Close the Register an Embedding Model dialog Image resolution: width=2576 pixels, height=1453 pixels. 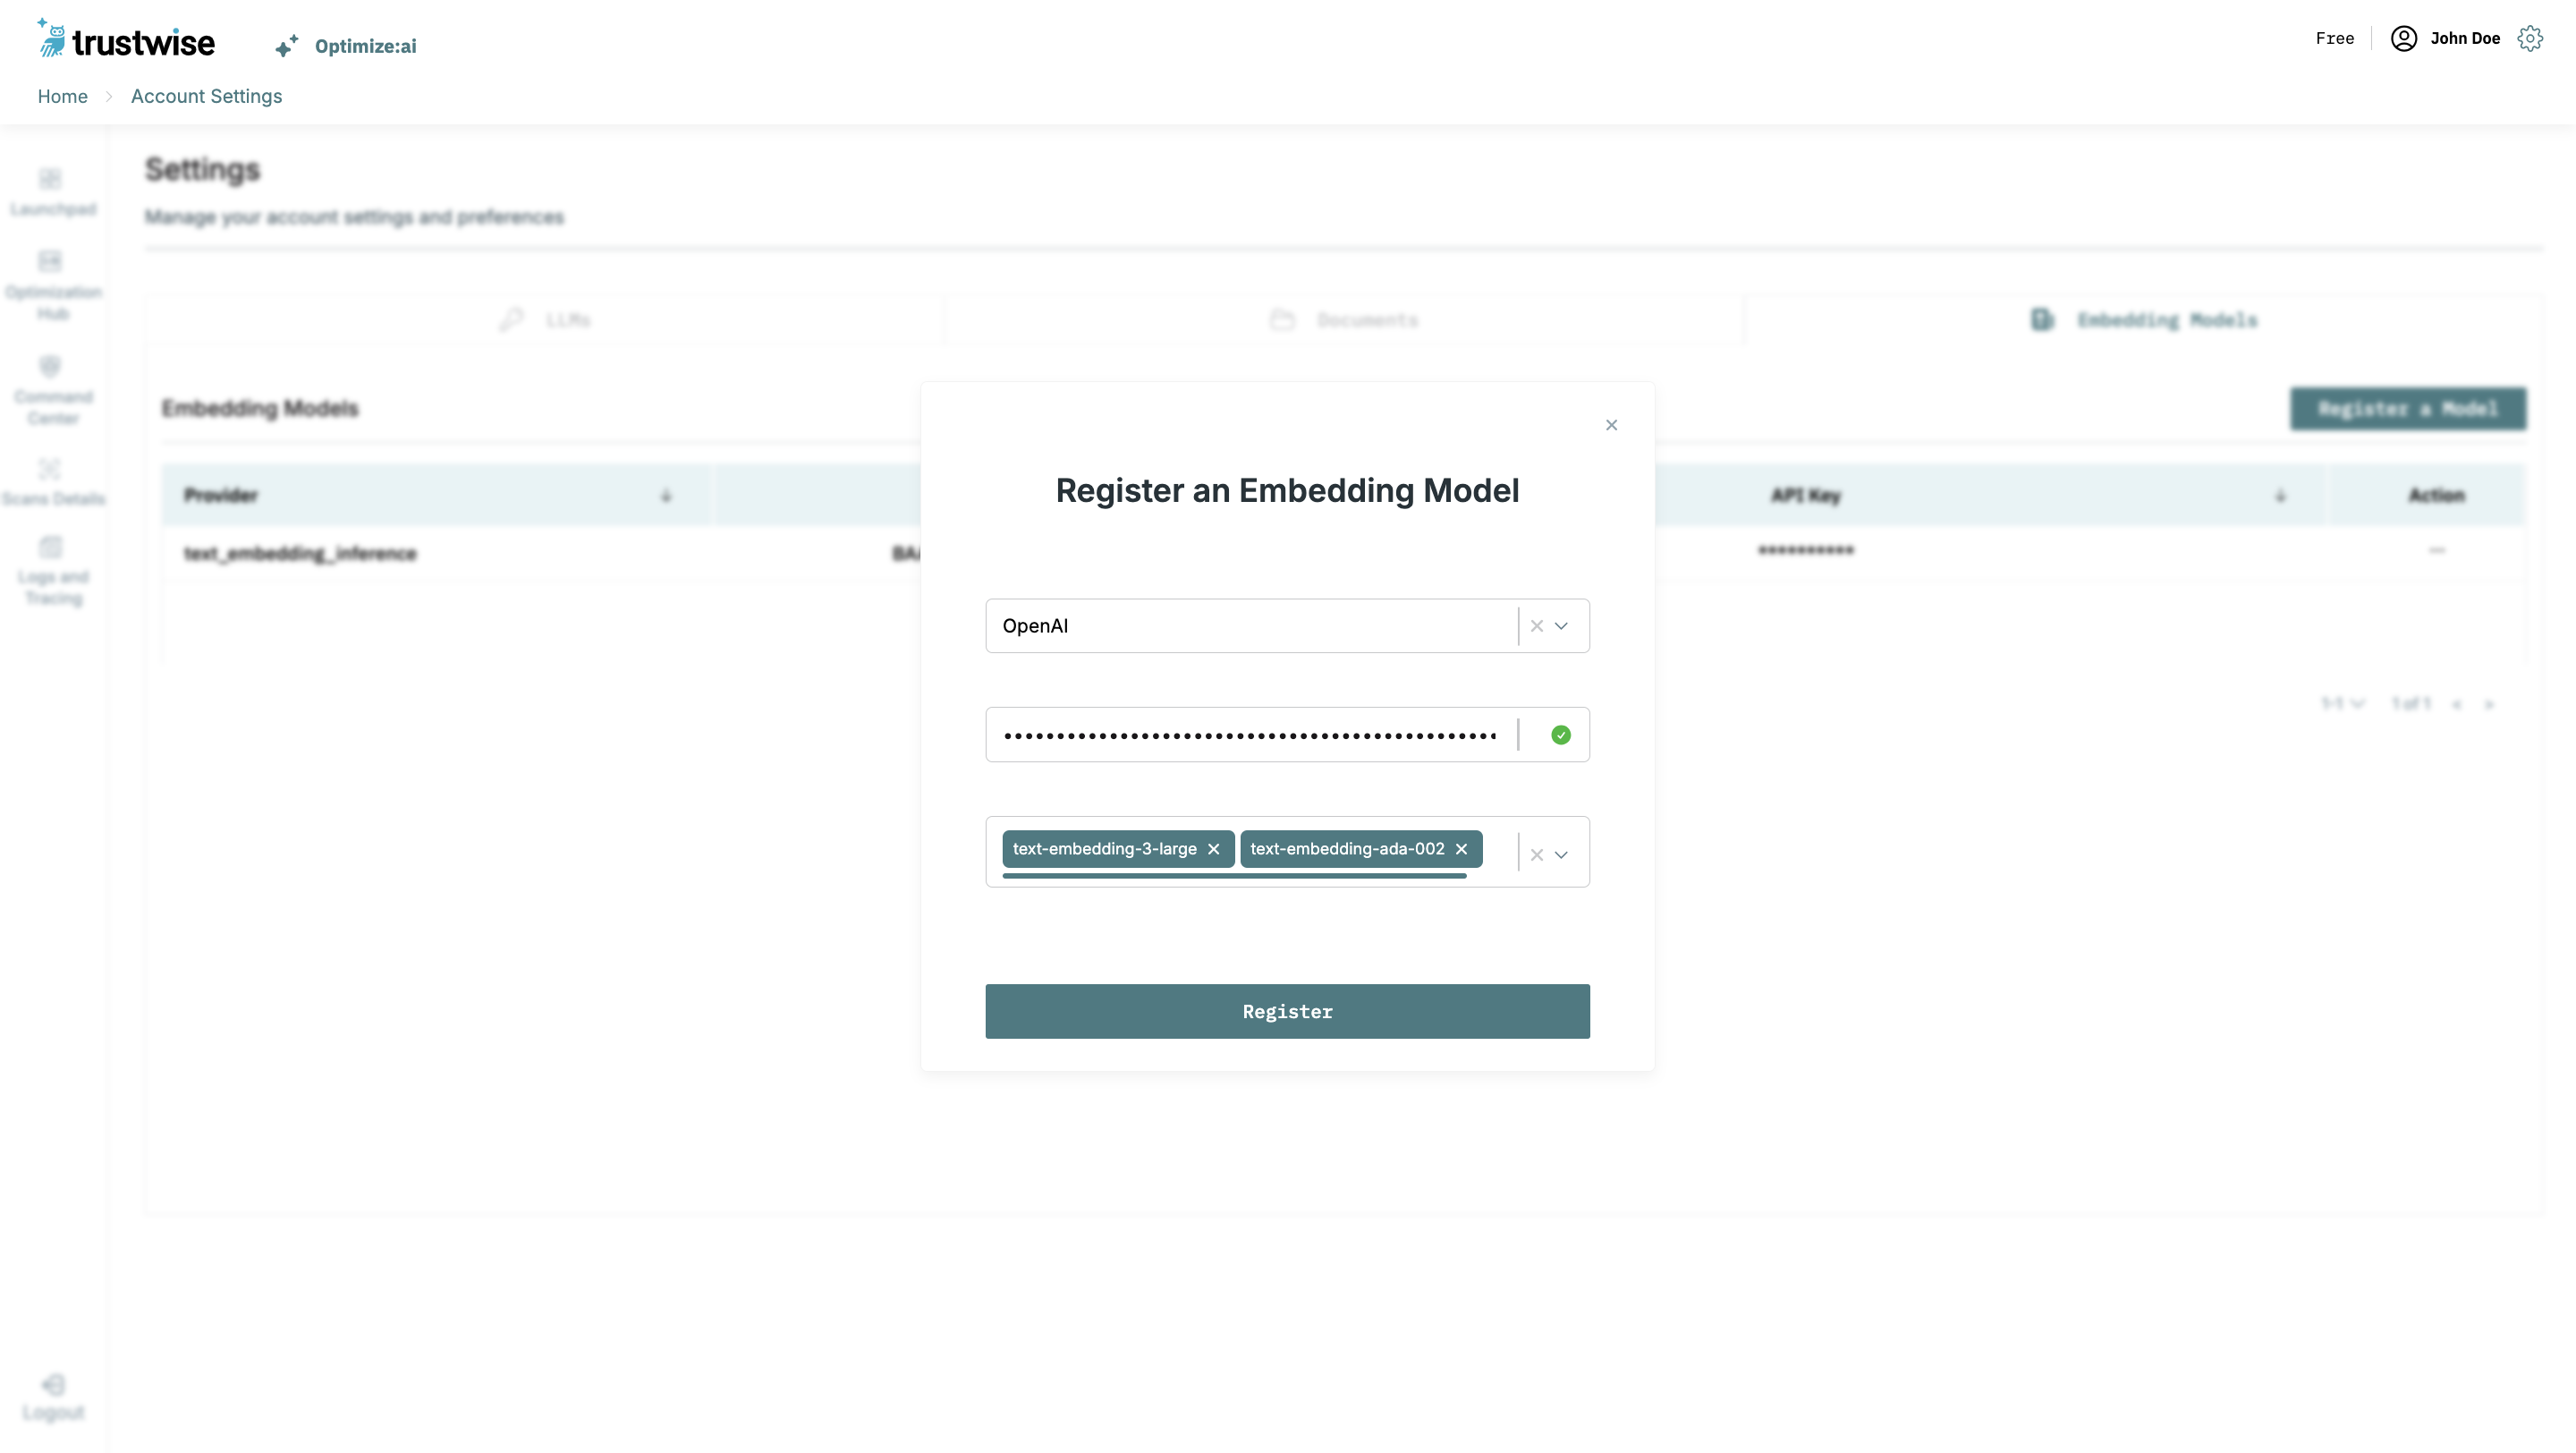(x=1611, y=425)
